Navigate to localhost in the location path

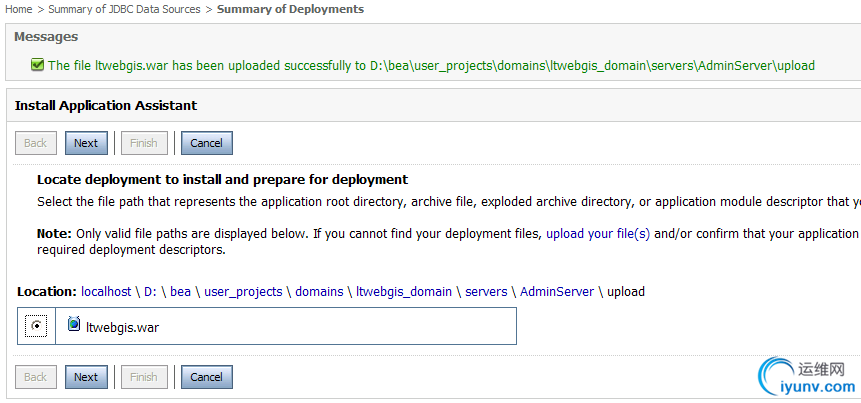coord(106,292)
